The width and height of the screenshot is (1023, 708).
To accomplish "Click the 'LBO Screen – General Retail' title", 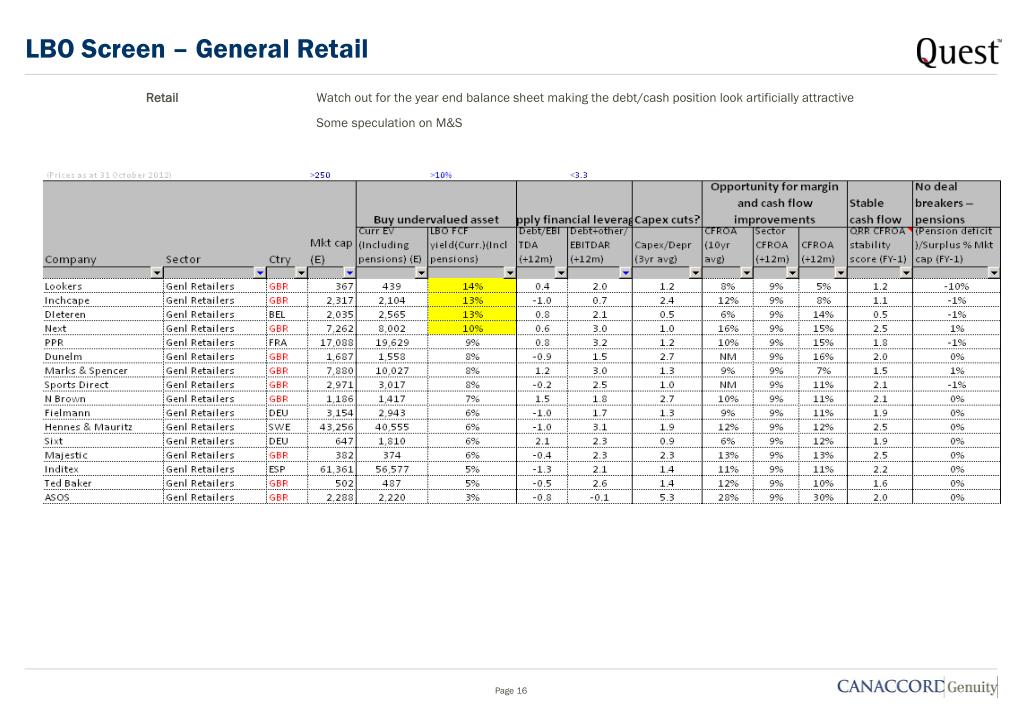I will pyautogui.click(x=197, y=49).
